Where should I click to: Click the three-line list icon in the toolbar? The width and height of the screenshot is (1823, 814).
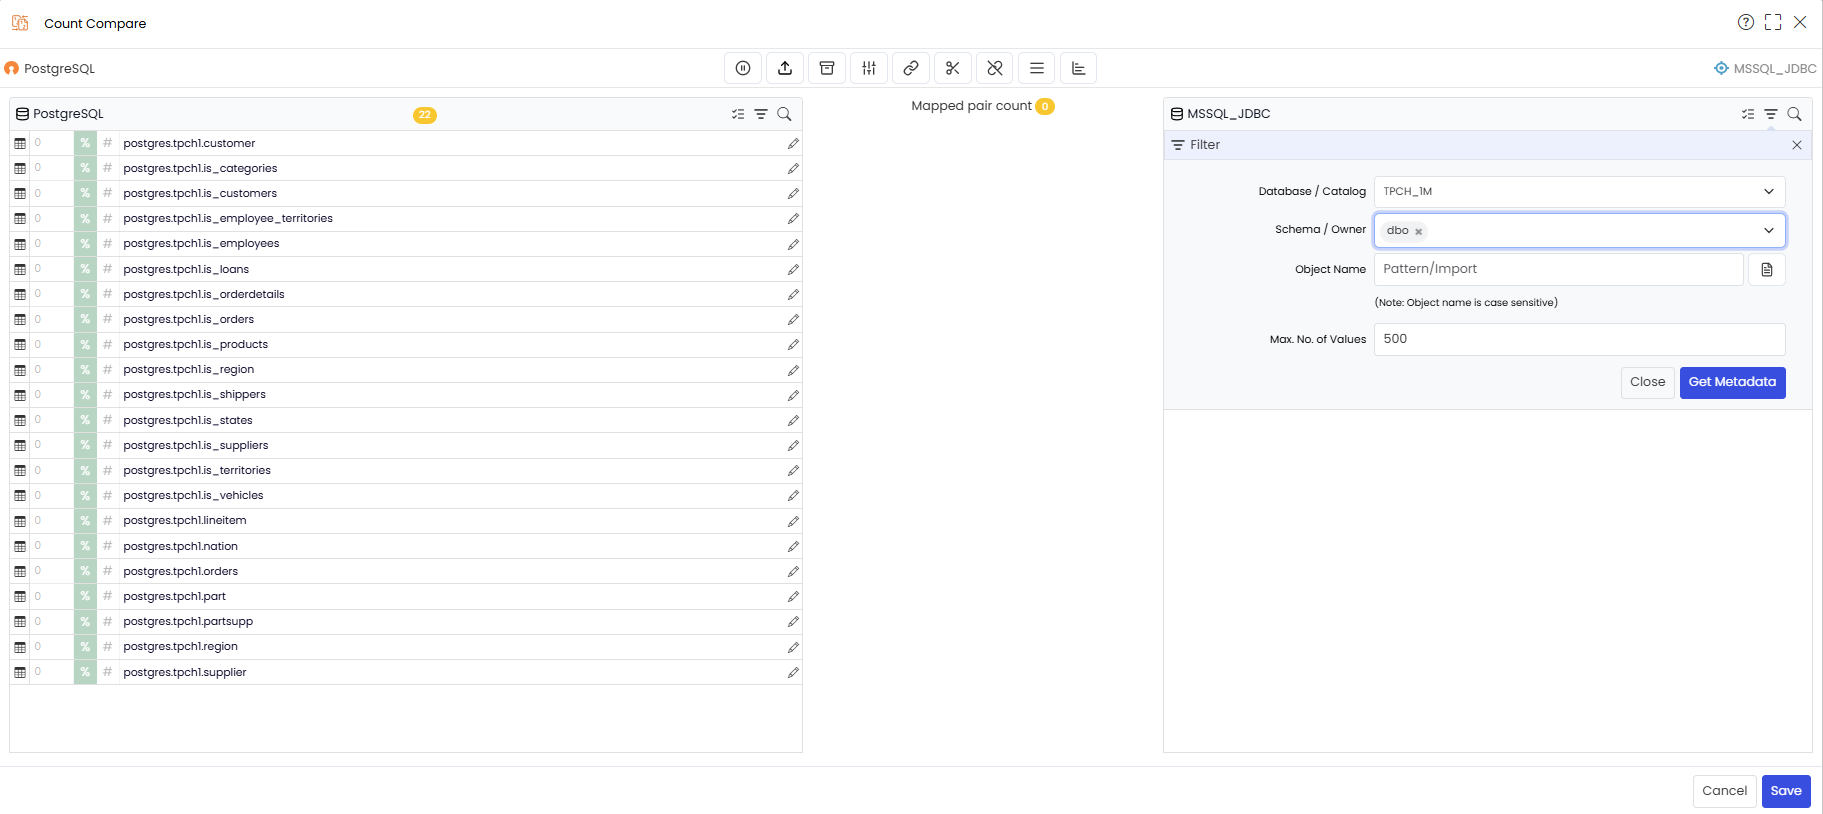click(1037, 68)
